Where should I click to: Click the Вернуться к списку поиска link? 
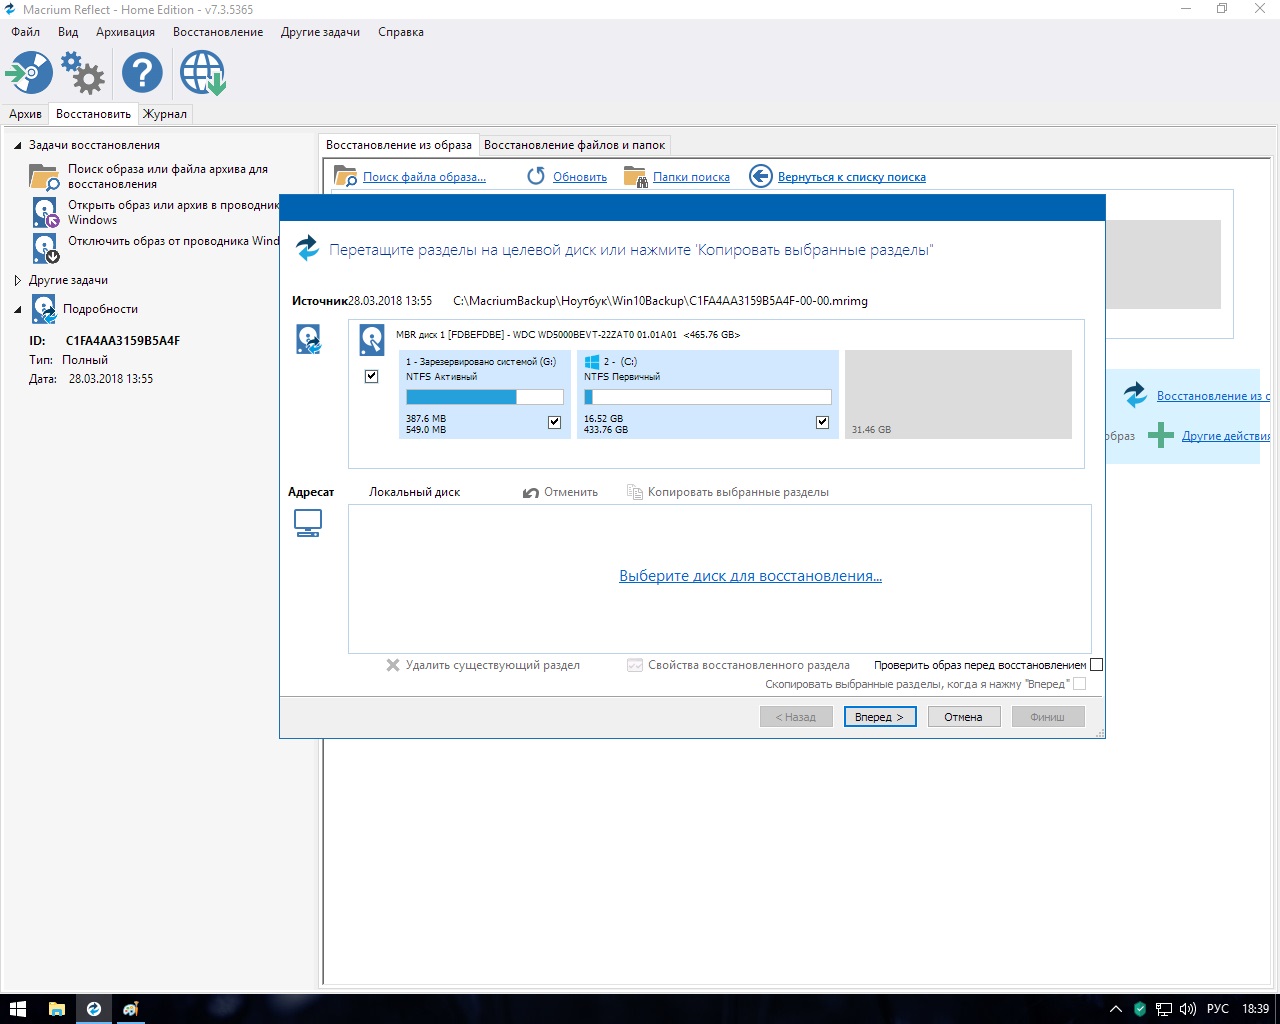click(852, 177)
